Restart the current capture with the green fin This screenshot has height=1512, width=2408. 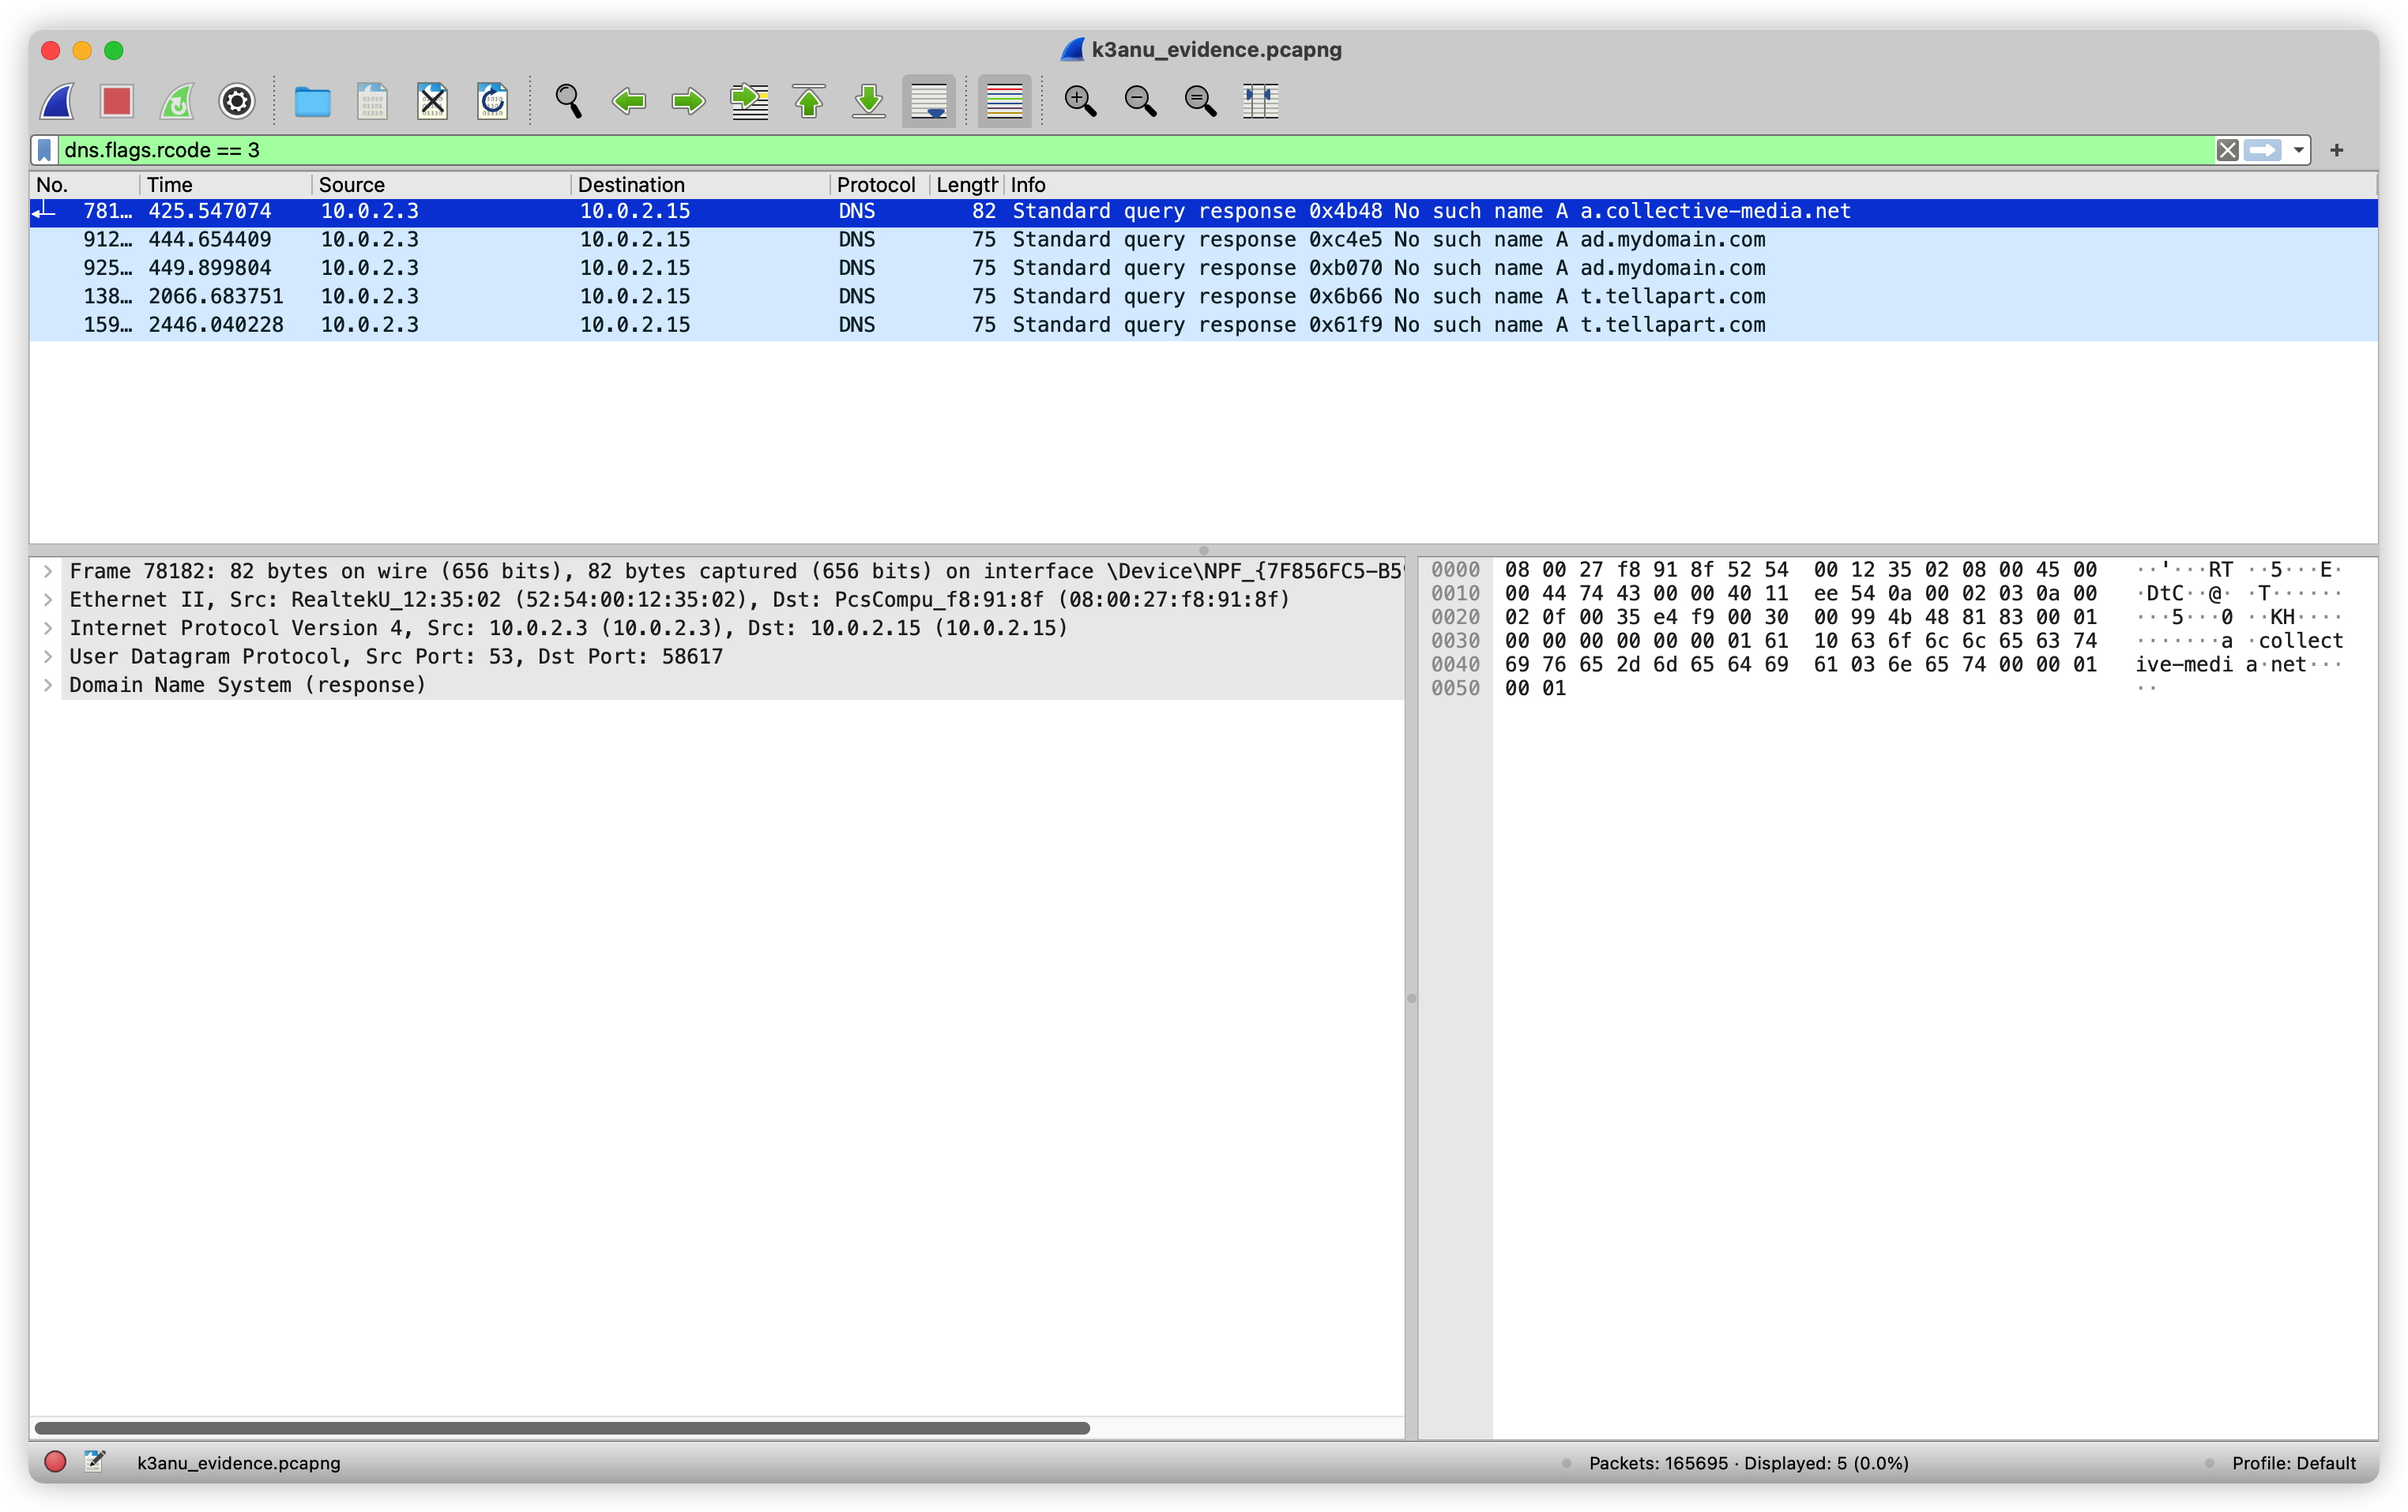point(177,101)
